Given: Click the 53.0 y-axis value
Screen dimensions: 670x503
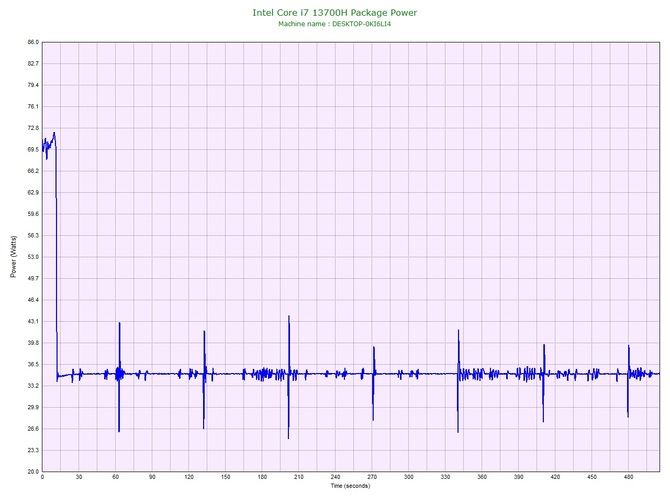Looking at the screenshot, I should (x=33, y=257).
